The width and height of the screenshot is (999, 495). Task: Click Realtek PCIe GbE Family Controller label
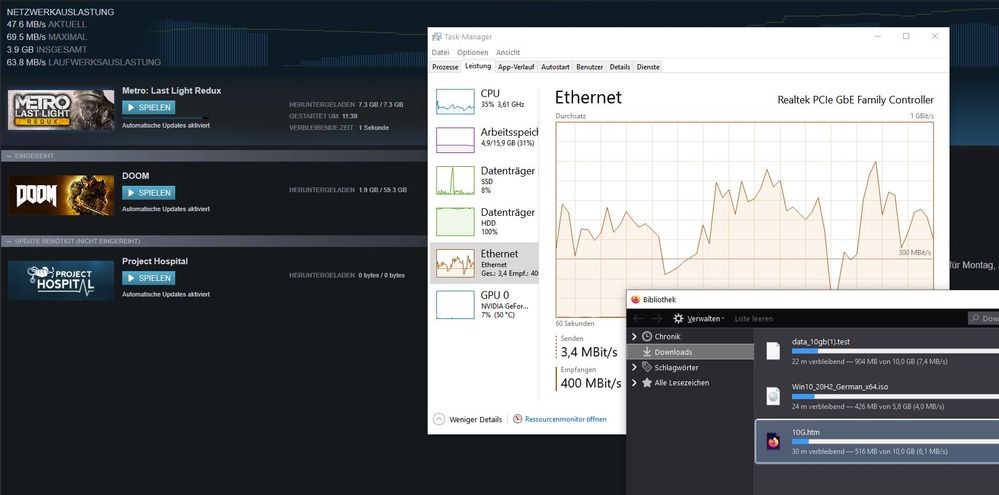856,100
